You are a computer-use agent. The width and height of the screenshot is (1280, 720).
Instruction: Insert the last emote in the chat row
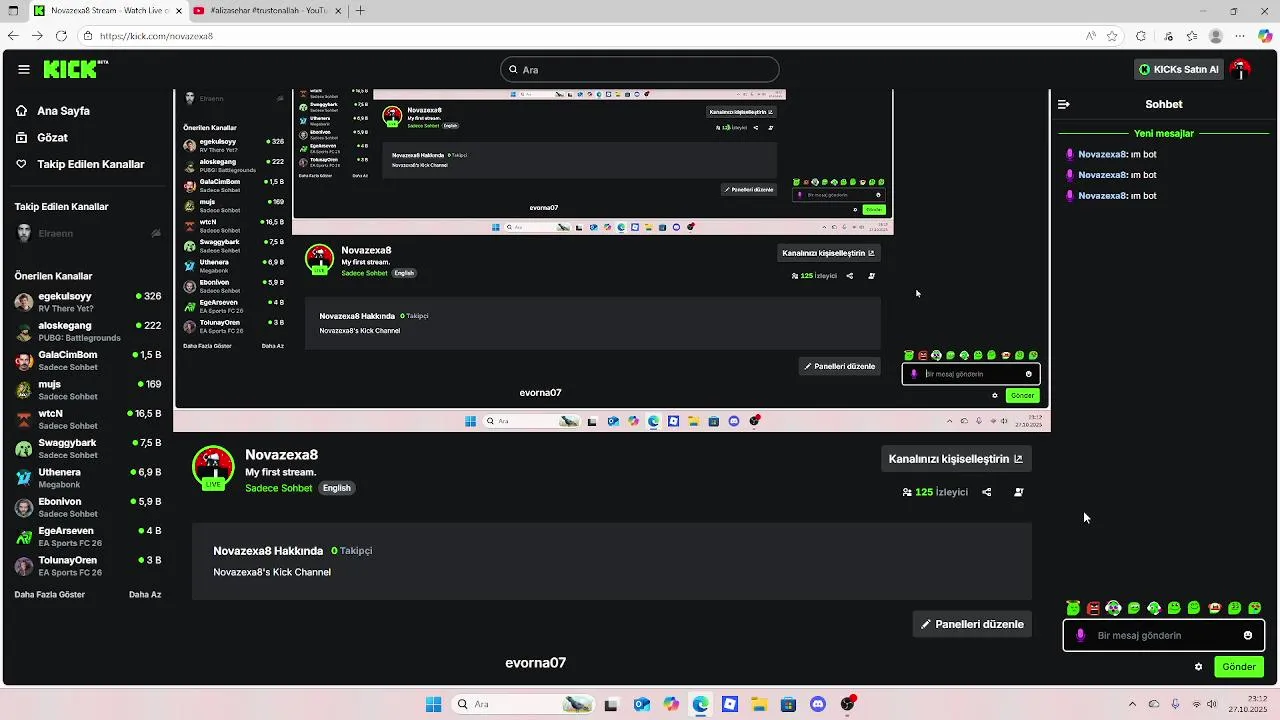coord(1255,608)
